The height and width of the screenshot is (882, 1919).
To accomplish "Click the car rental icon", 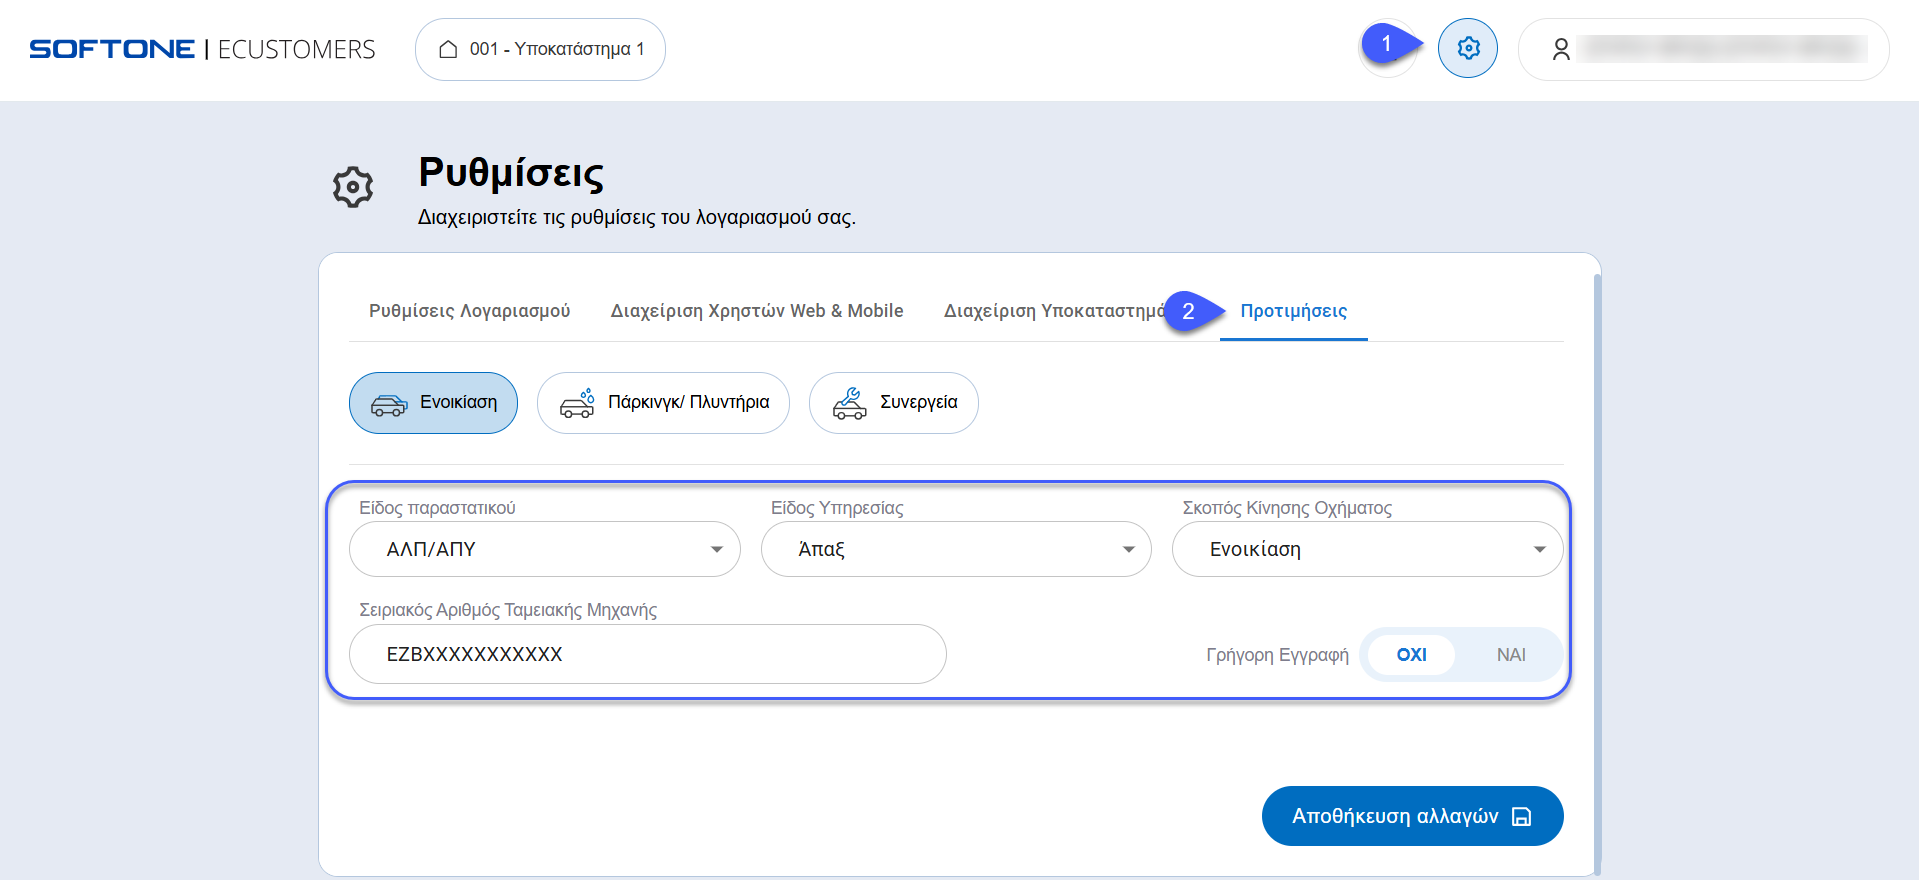I will coord(389,404).
